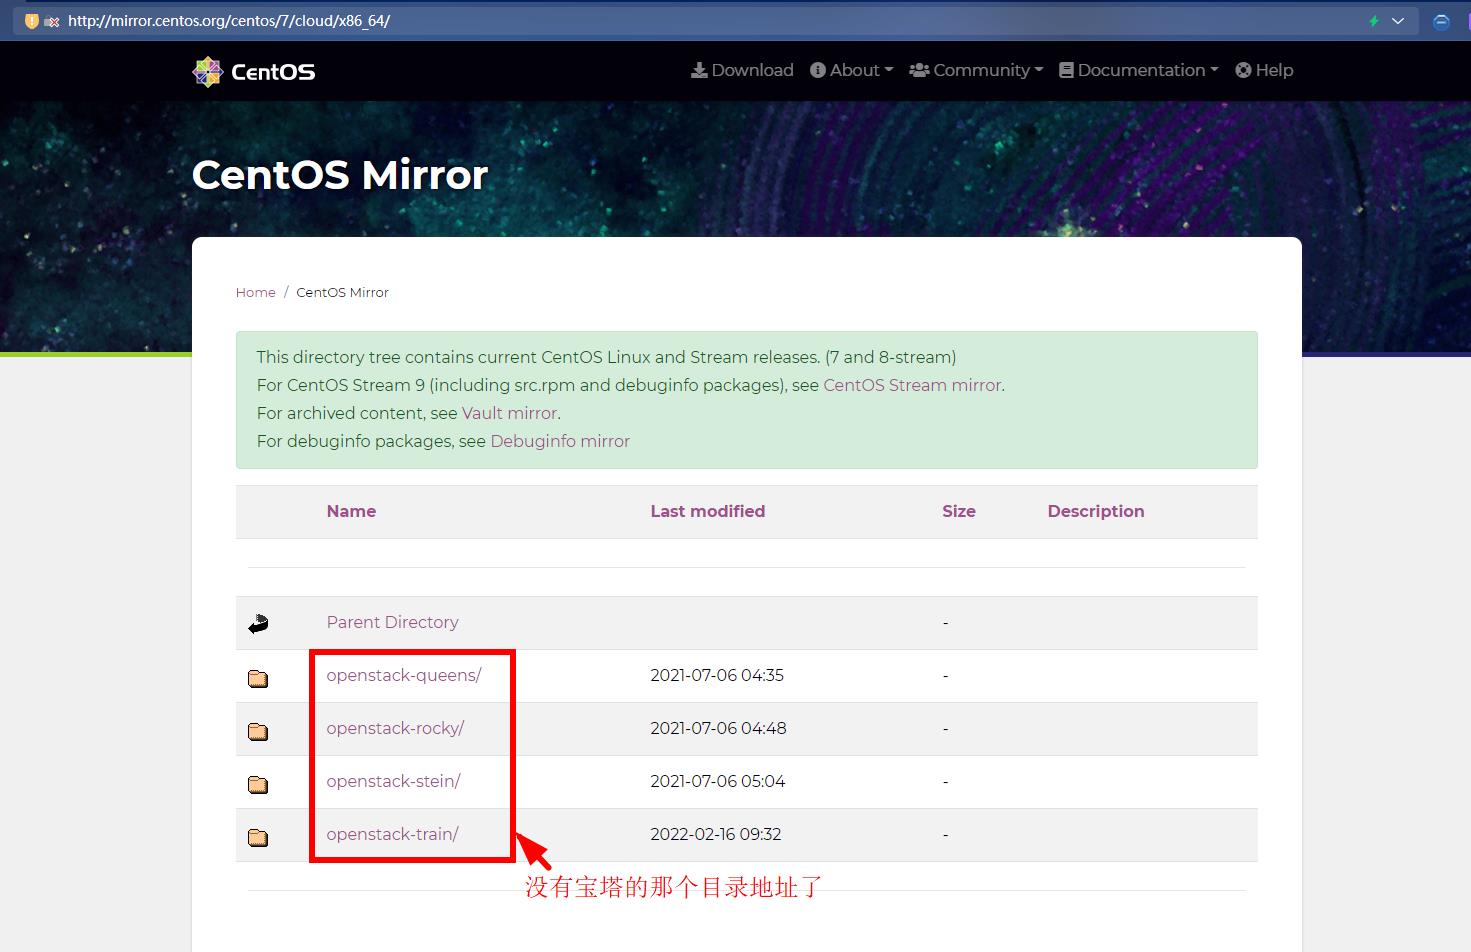The height and width of the screenshot is (952, 1471).
Task: Open the openstack-stein/ directory
Action: (x=393, y=781)
